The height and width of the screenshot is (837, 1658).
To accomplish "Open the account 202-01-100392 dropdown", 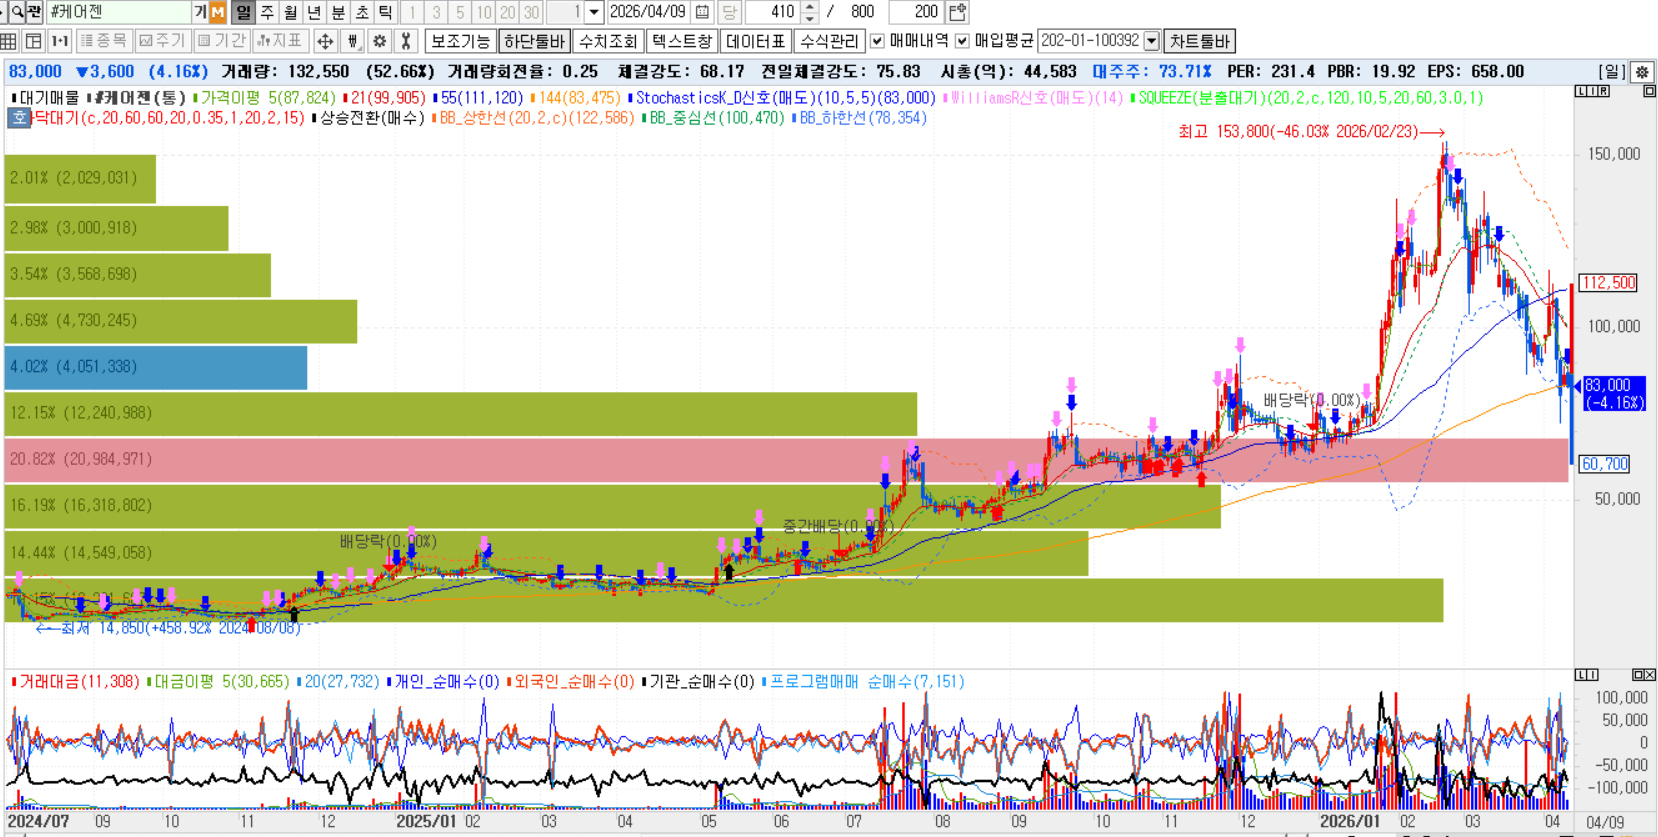I will (1152, 41).
